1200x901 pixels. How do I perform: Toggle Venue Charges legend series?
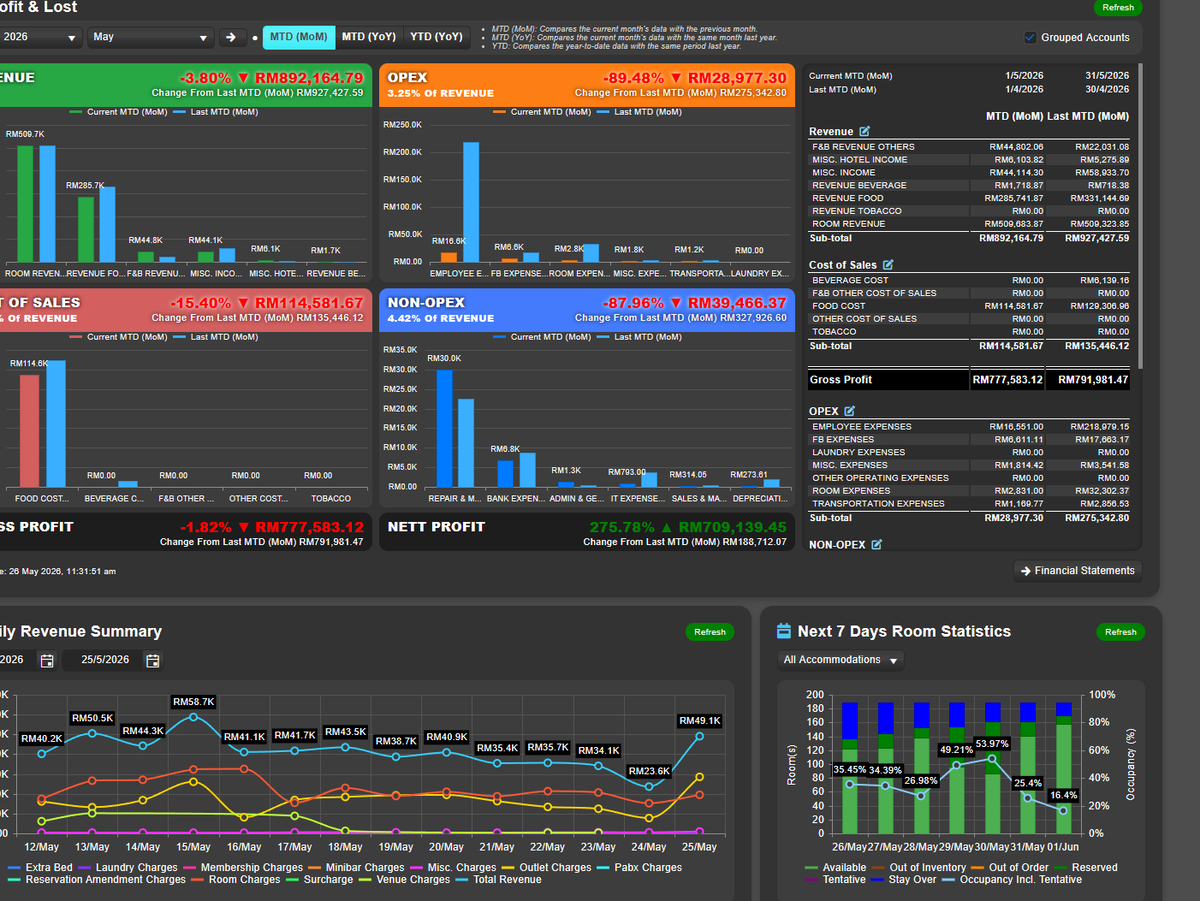pyautogui.click(x=404, y=880)
